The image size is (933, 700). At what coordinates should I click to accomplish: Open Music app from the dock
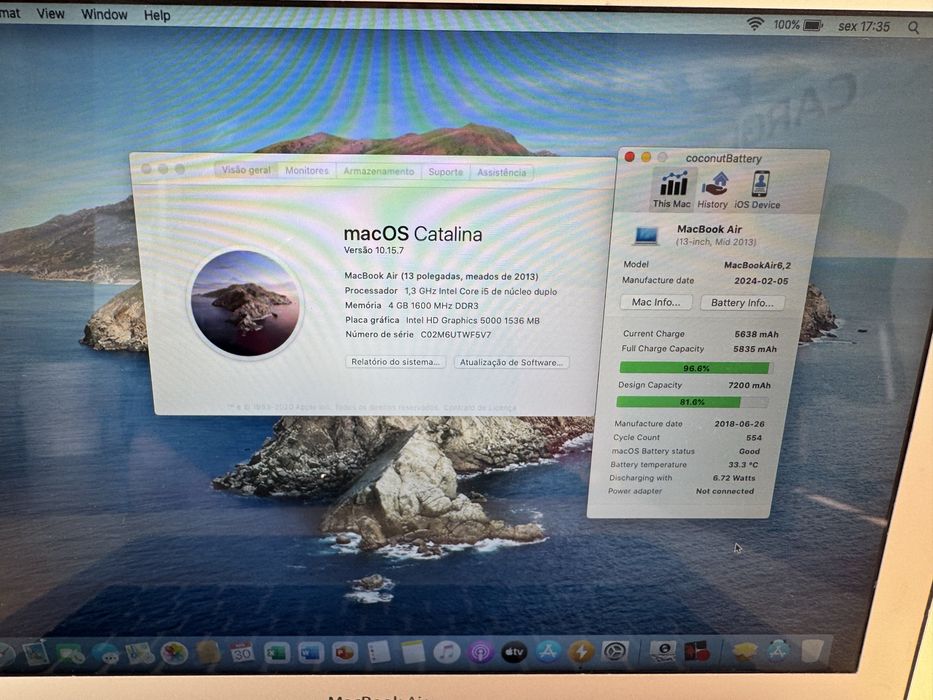coord(446,652)
